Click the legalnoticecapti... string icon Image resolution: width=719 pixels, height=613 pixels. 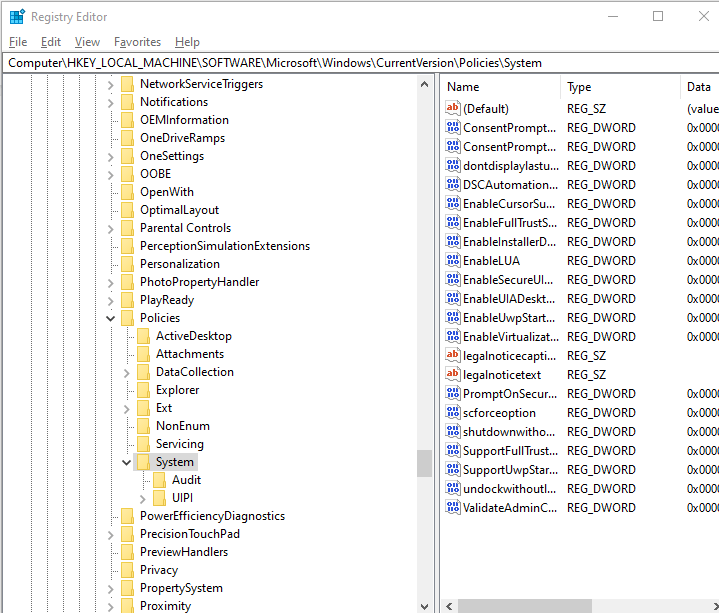(453, 355)
